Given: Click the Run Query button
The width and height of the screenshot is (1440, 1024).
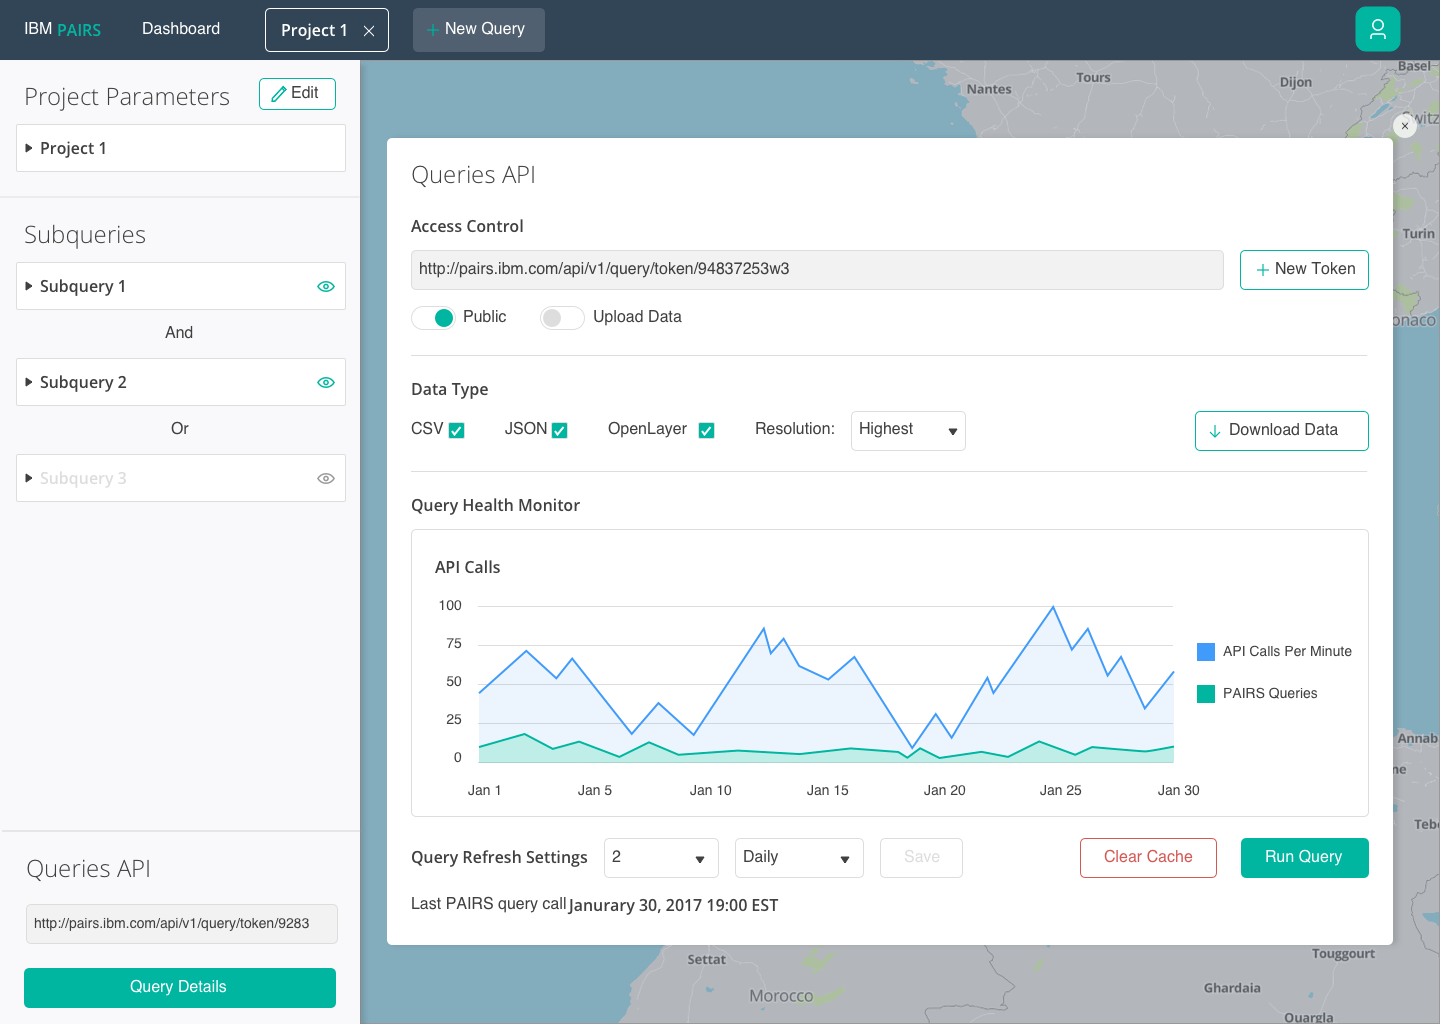Looking at the screenshot, I should tap(1304, 857).
